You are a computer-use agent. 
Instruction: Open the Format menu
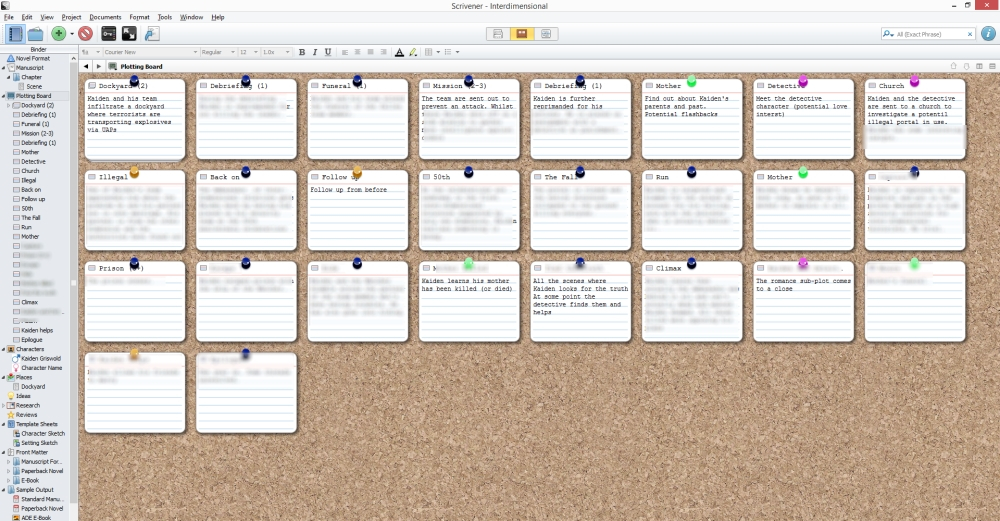point(139,17)
